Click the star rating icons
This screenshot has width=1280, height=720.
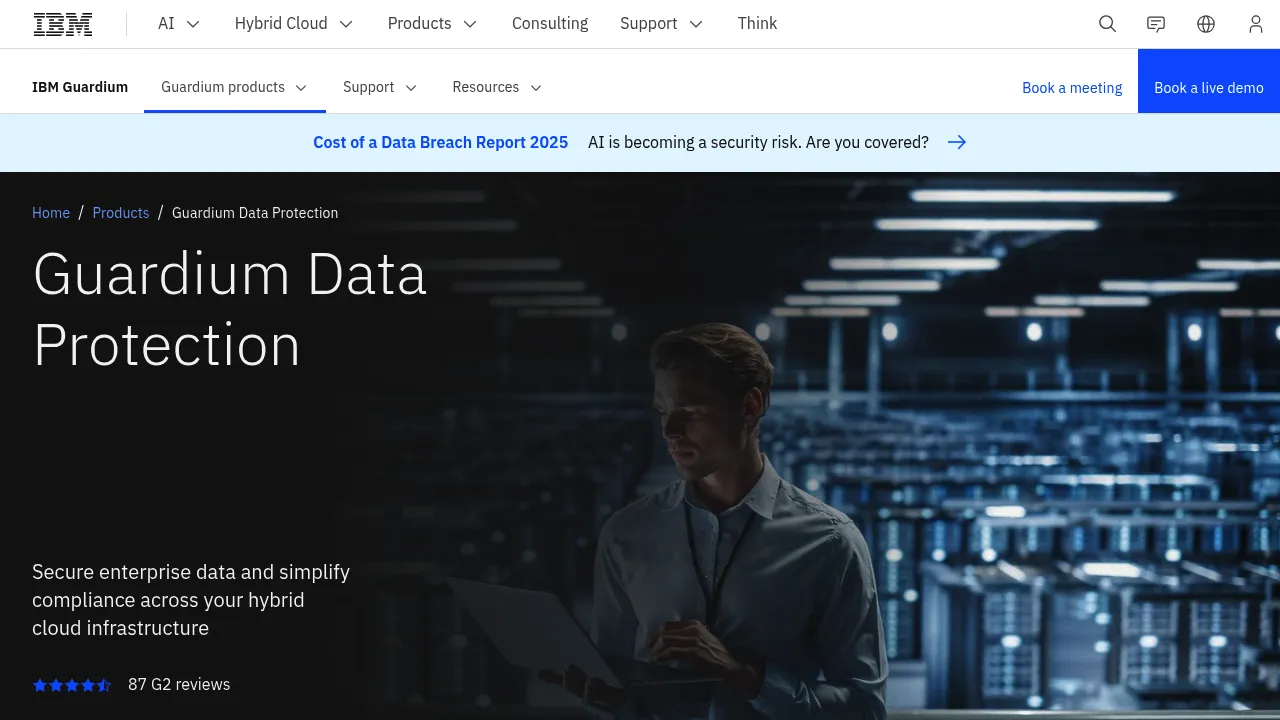click(x=72, y=685)
